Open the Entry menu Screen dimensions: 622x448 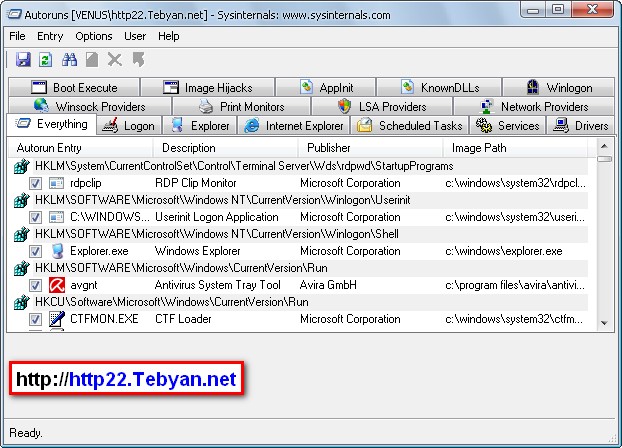click(50, 36)
